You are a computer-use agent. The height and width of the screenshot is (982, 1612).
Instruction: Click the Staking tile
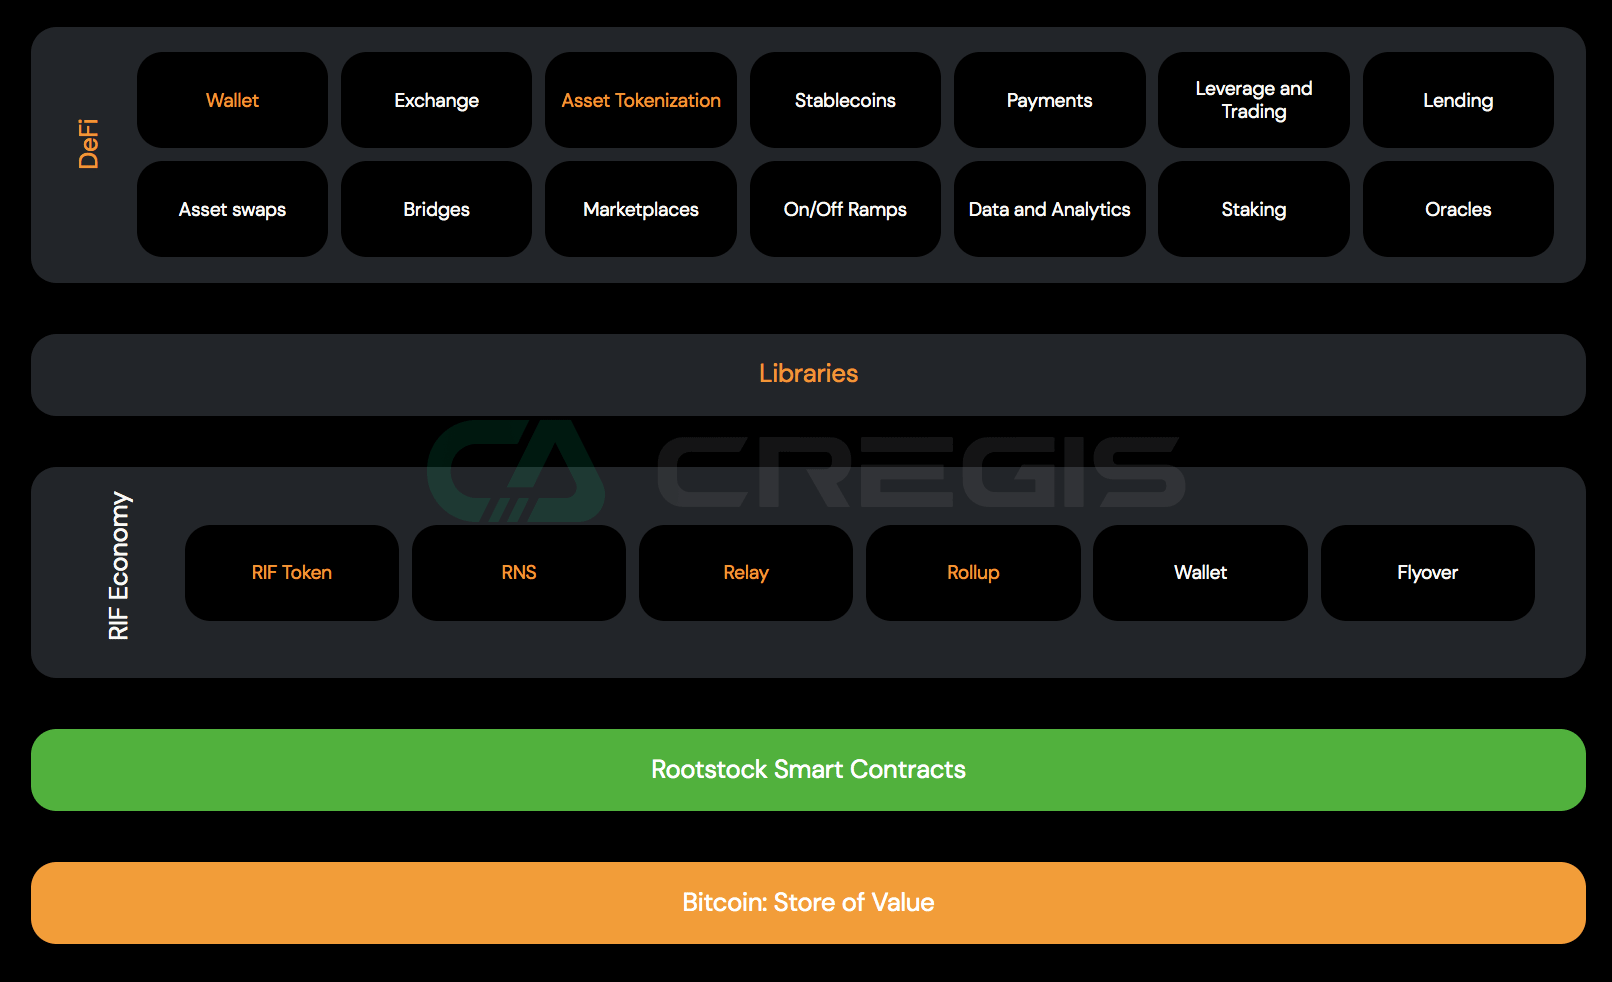1253,209
